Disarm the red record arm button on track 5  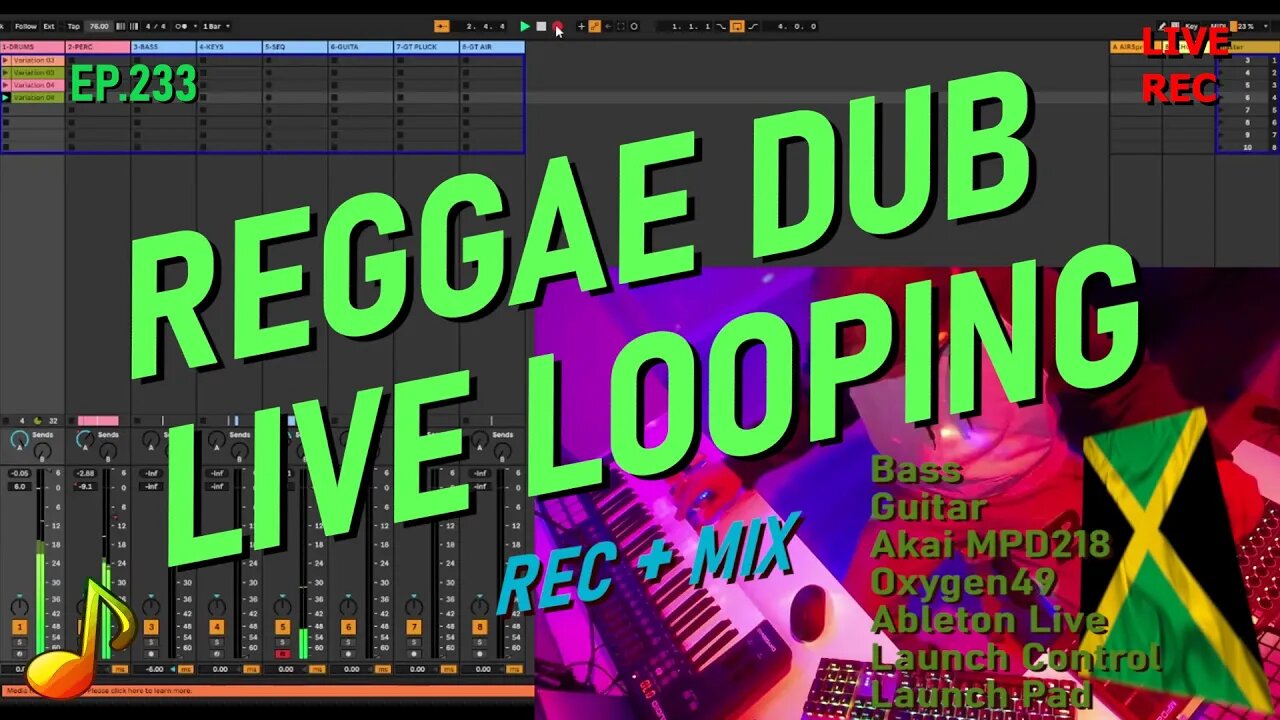pos(283,654)
